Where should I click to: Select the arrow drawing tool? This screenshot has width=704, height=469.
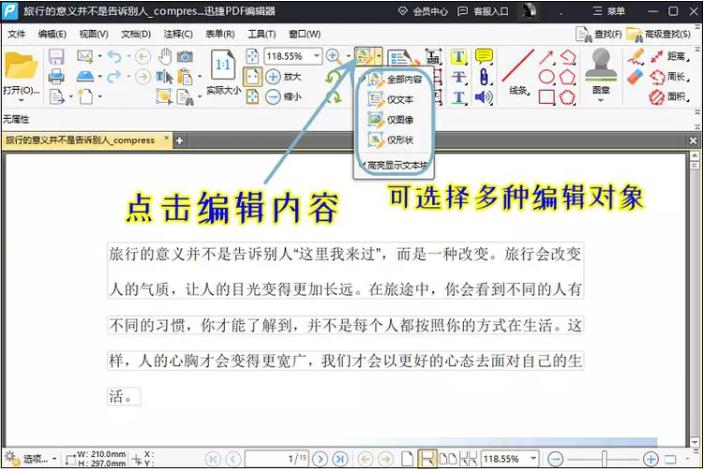tap(546, 57)
